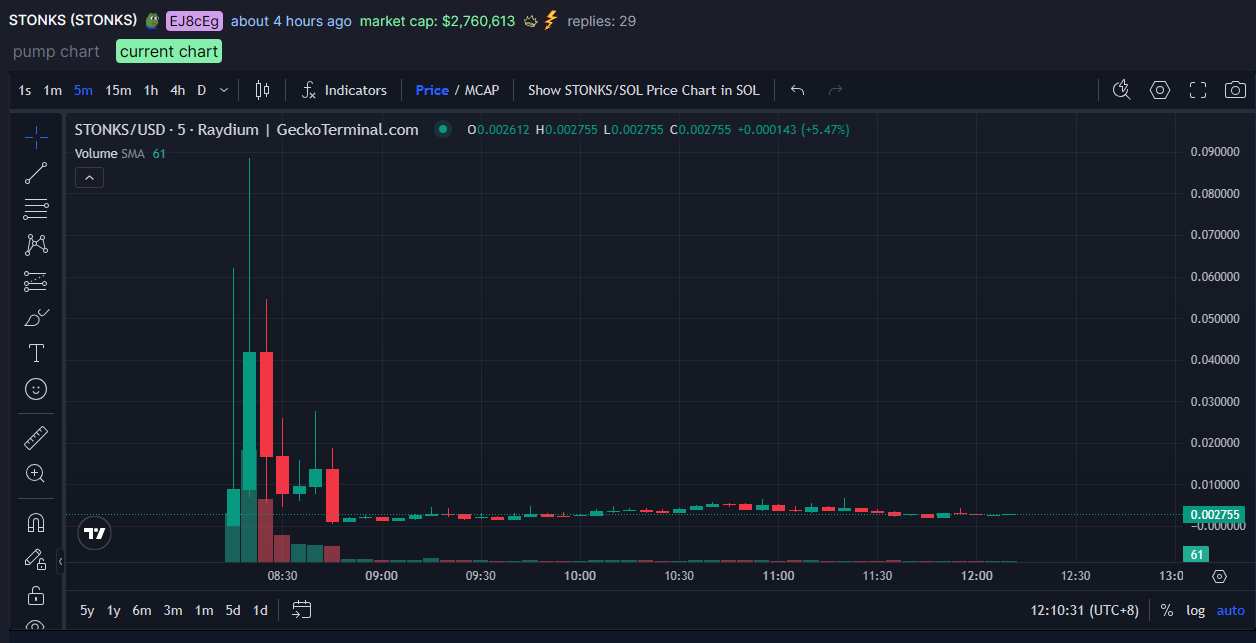The image size is (1256, 643).
Task: Select the 4h interval
Action: pos(177,90)
